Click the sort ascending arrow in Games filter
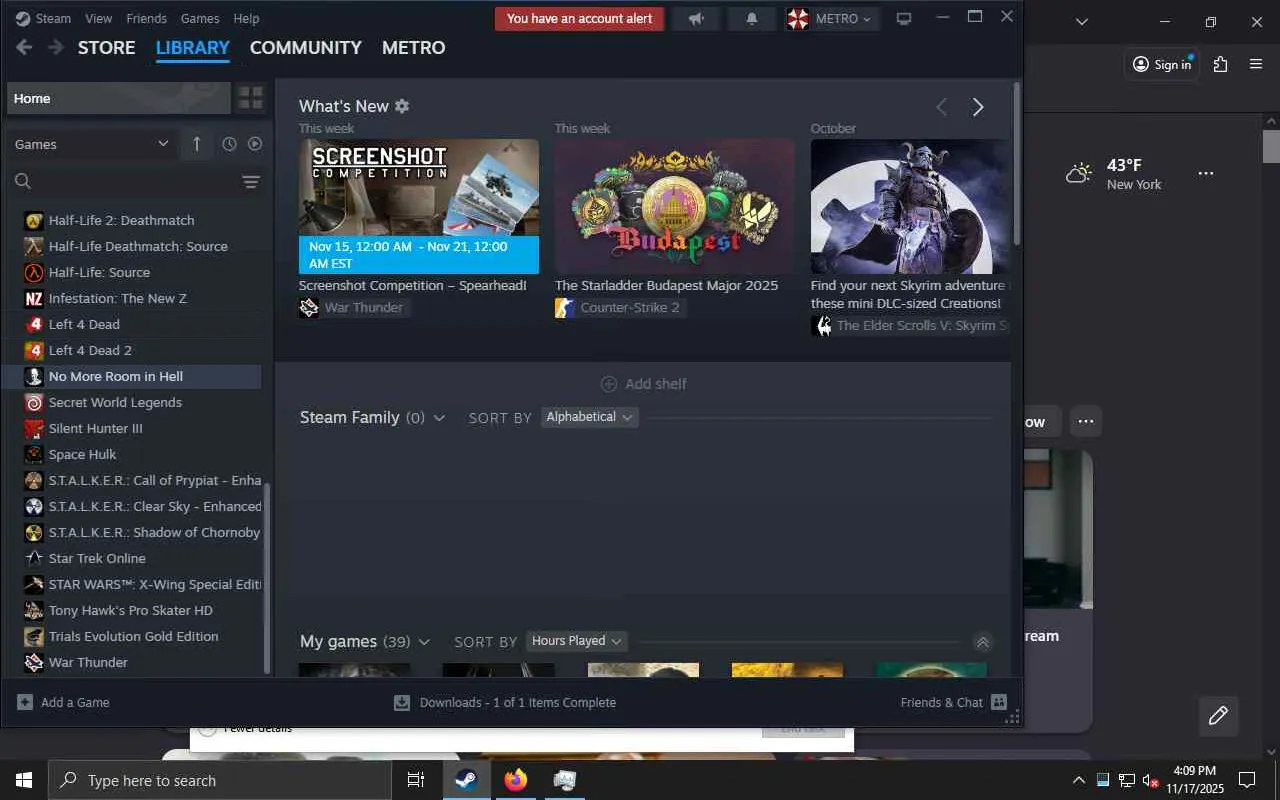Image resolution: width=1280 pixels, height=800 pixels. [x=196, y=144]
